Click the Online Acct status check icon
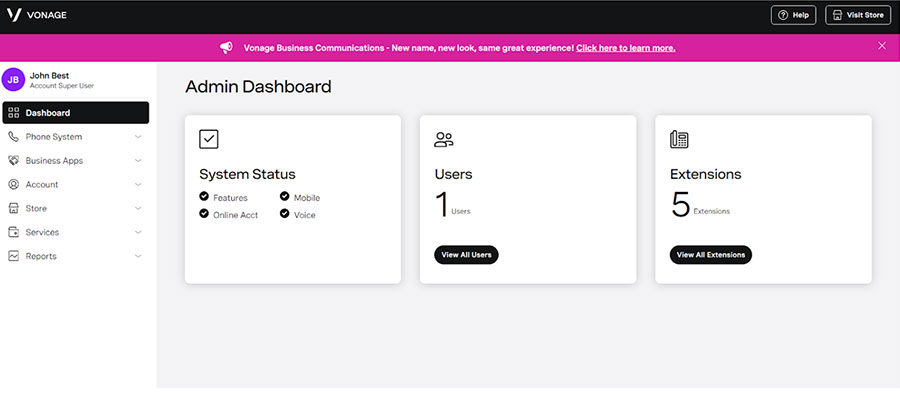The width and height of the screenshot is (900, 393). [x=204, y=213]
